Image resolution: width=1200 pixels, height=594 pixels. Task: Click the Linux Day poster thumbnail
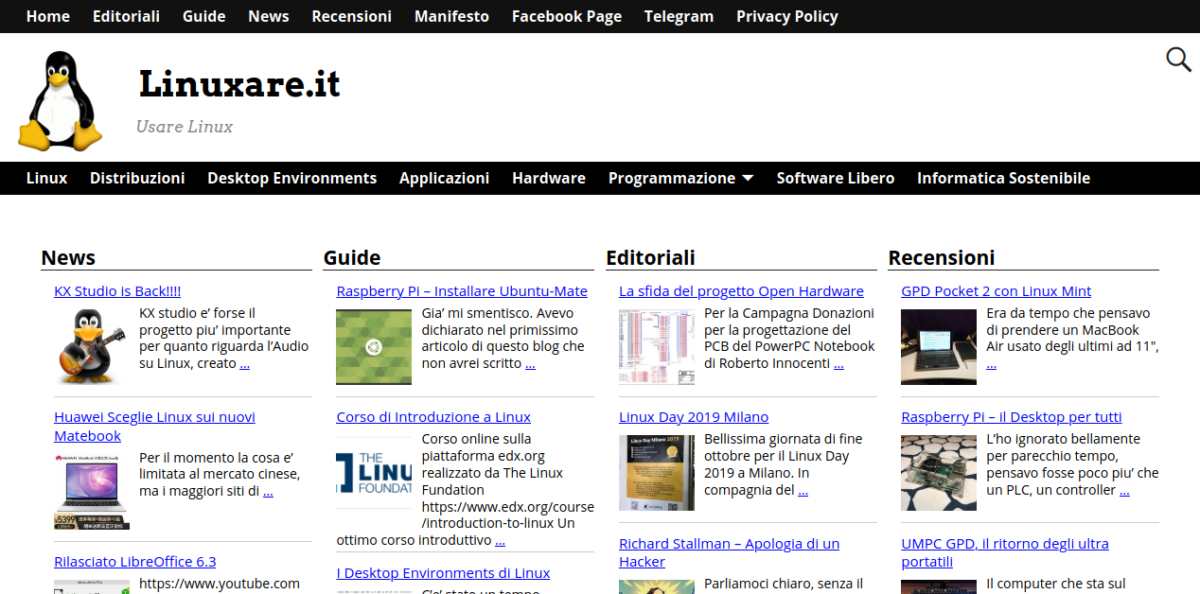click(657, 472)
